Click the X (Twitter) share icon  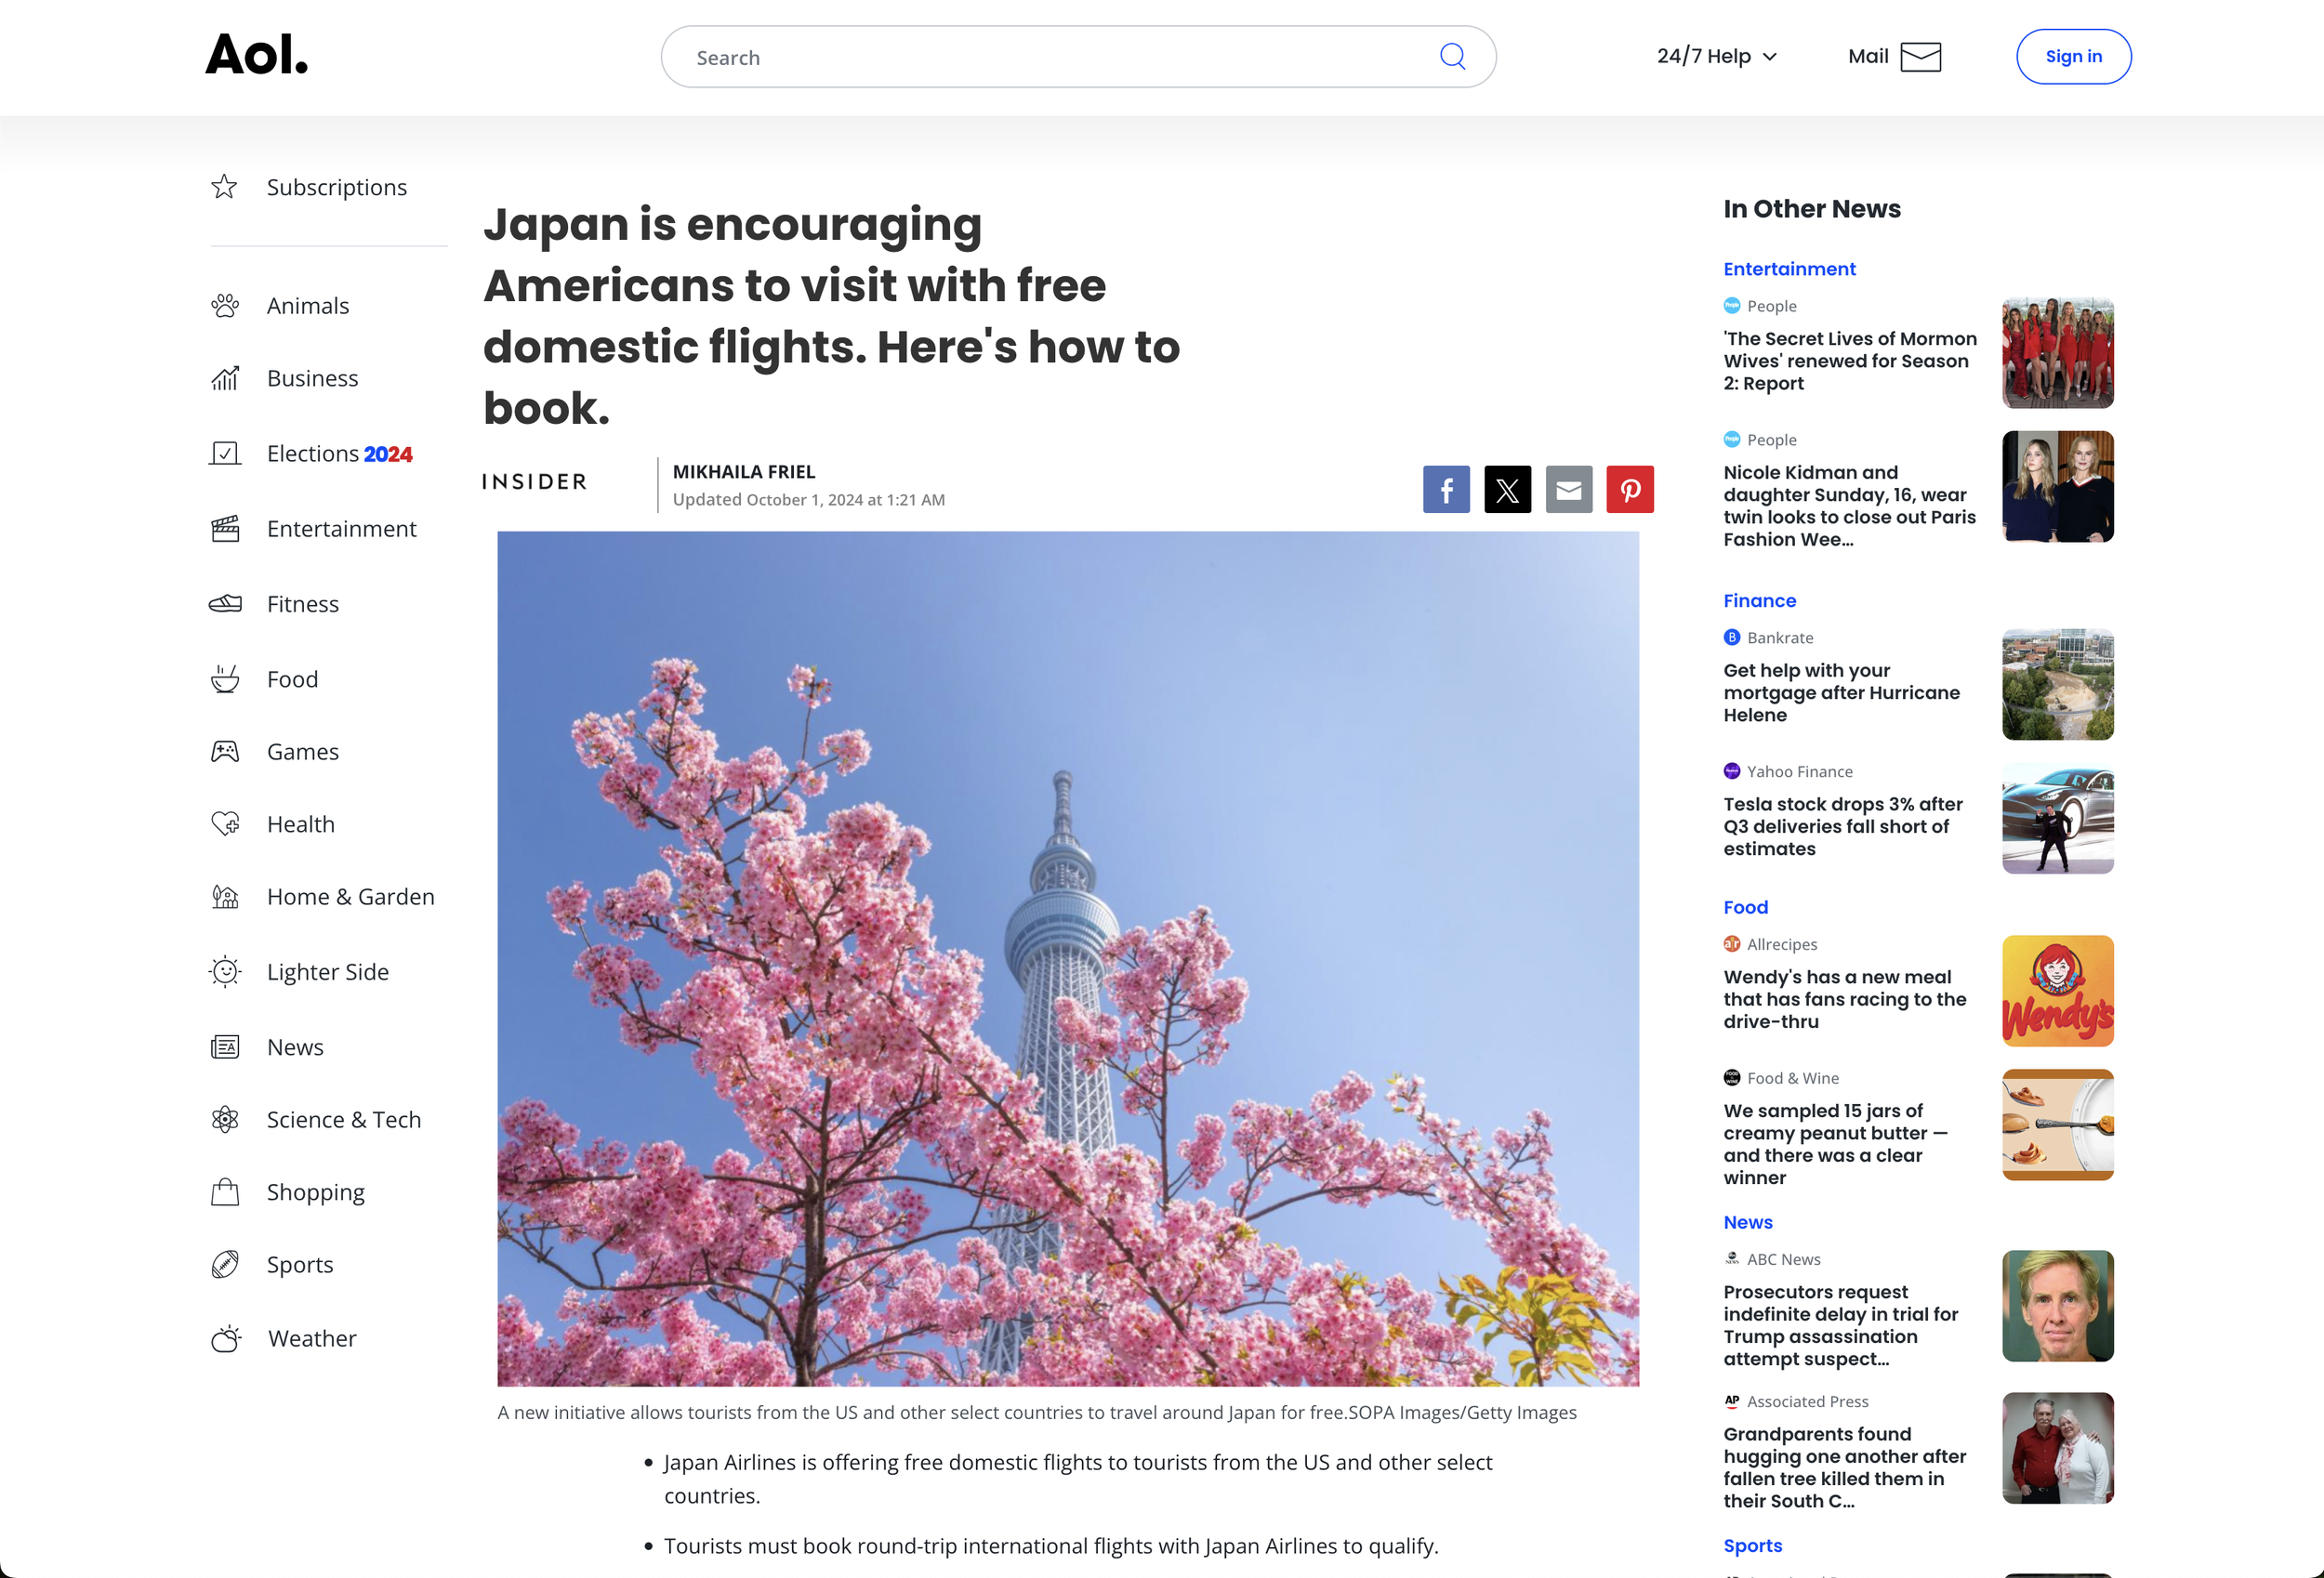tap(1507, 489)
